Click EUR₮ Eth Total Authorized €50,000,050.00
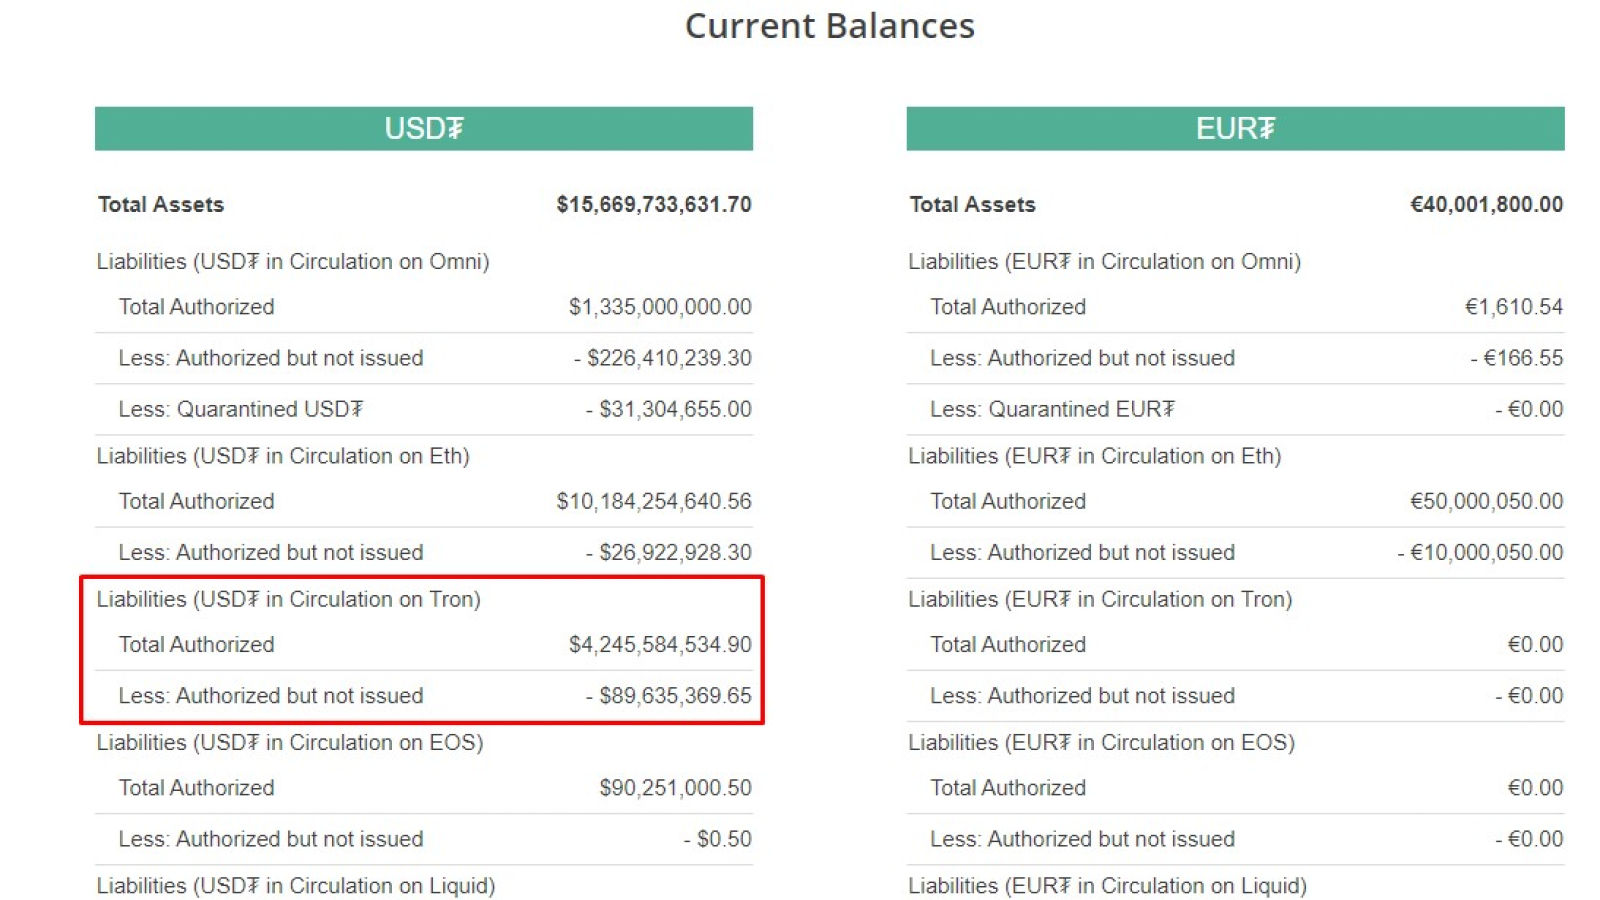The image size is (1600, 900). (x=1486, y=501)
